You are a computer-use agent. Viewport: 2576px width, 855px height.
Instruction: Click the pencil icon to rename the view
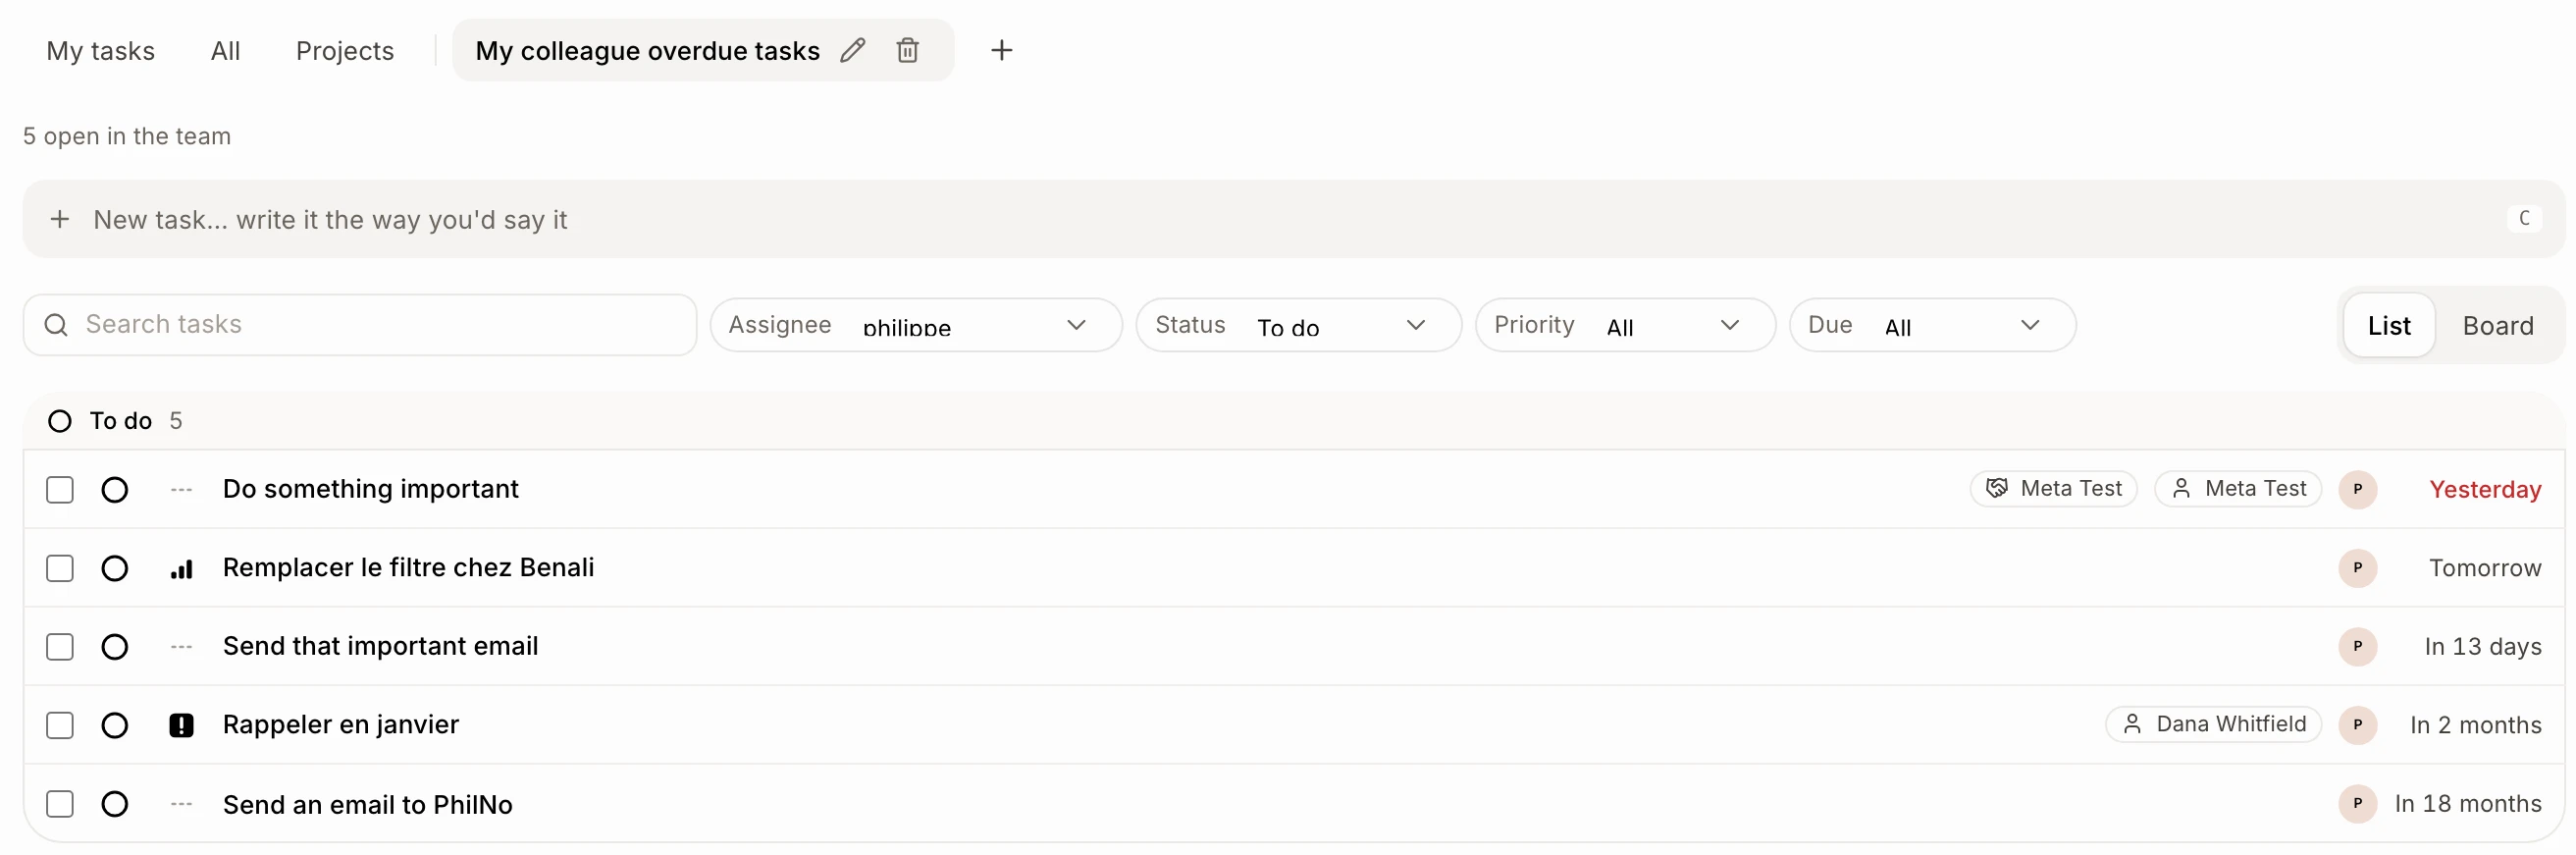852,50
